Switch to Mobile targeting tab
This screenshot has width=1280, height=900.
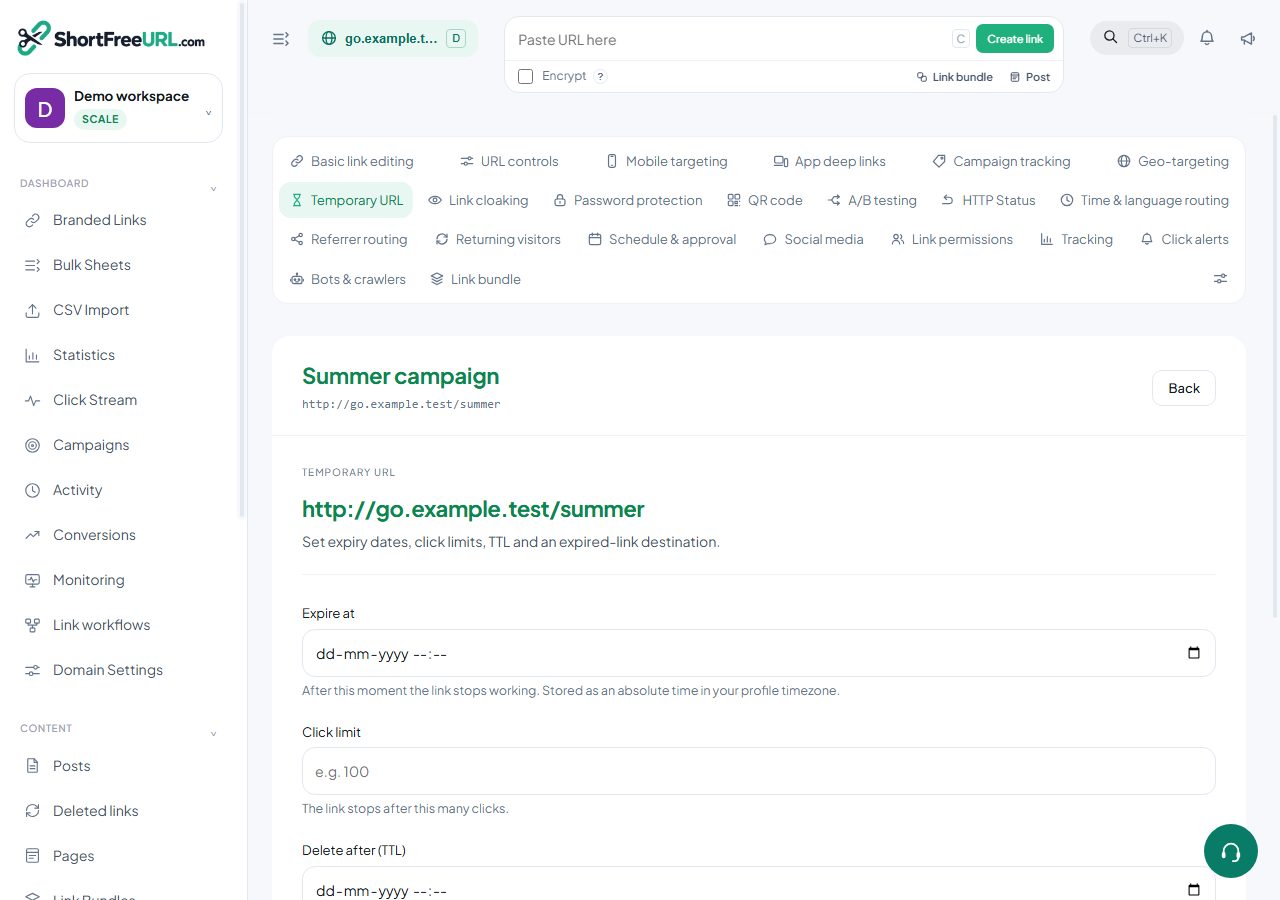666,161
